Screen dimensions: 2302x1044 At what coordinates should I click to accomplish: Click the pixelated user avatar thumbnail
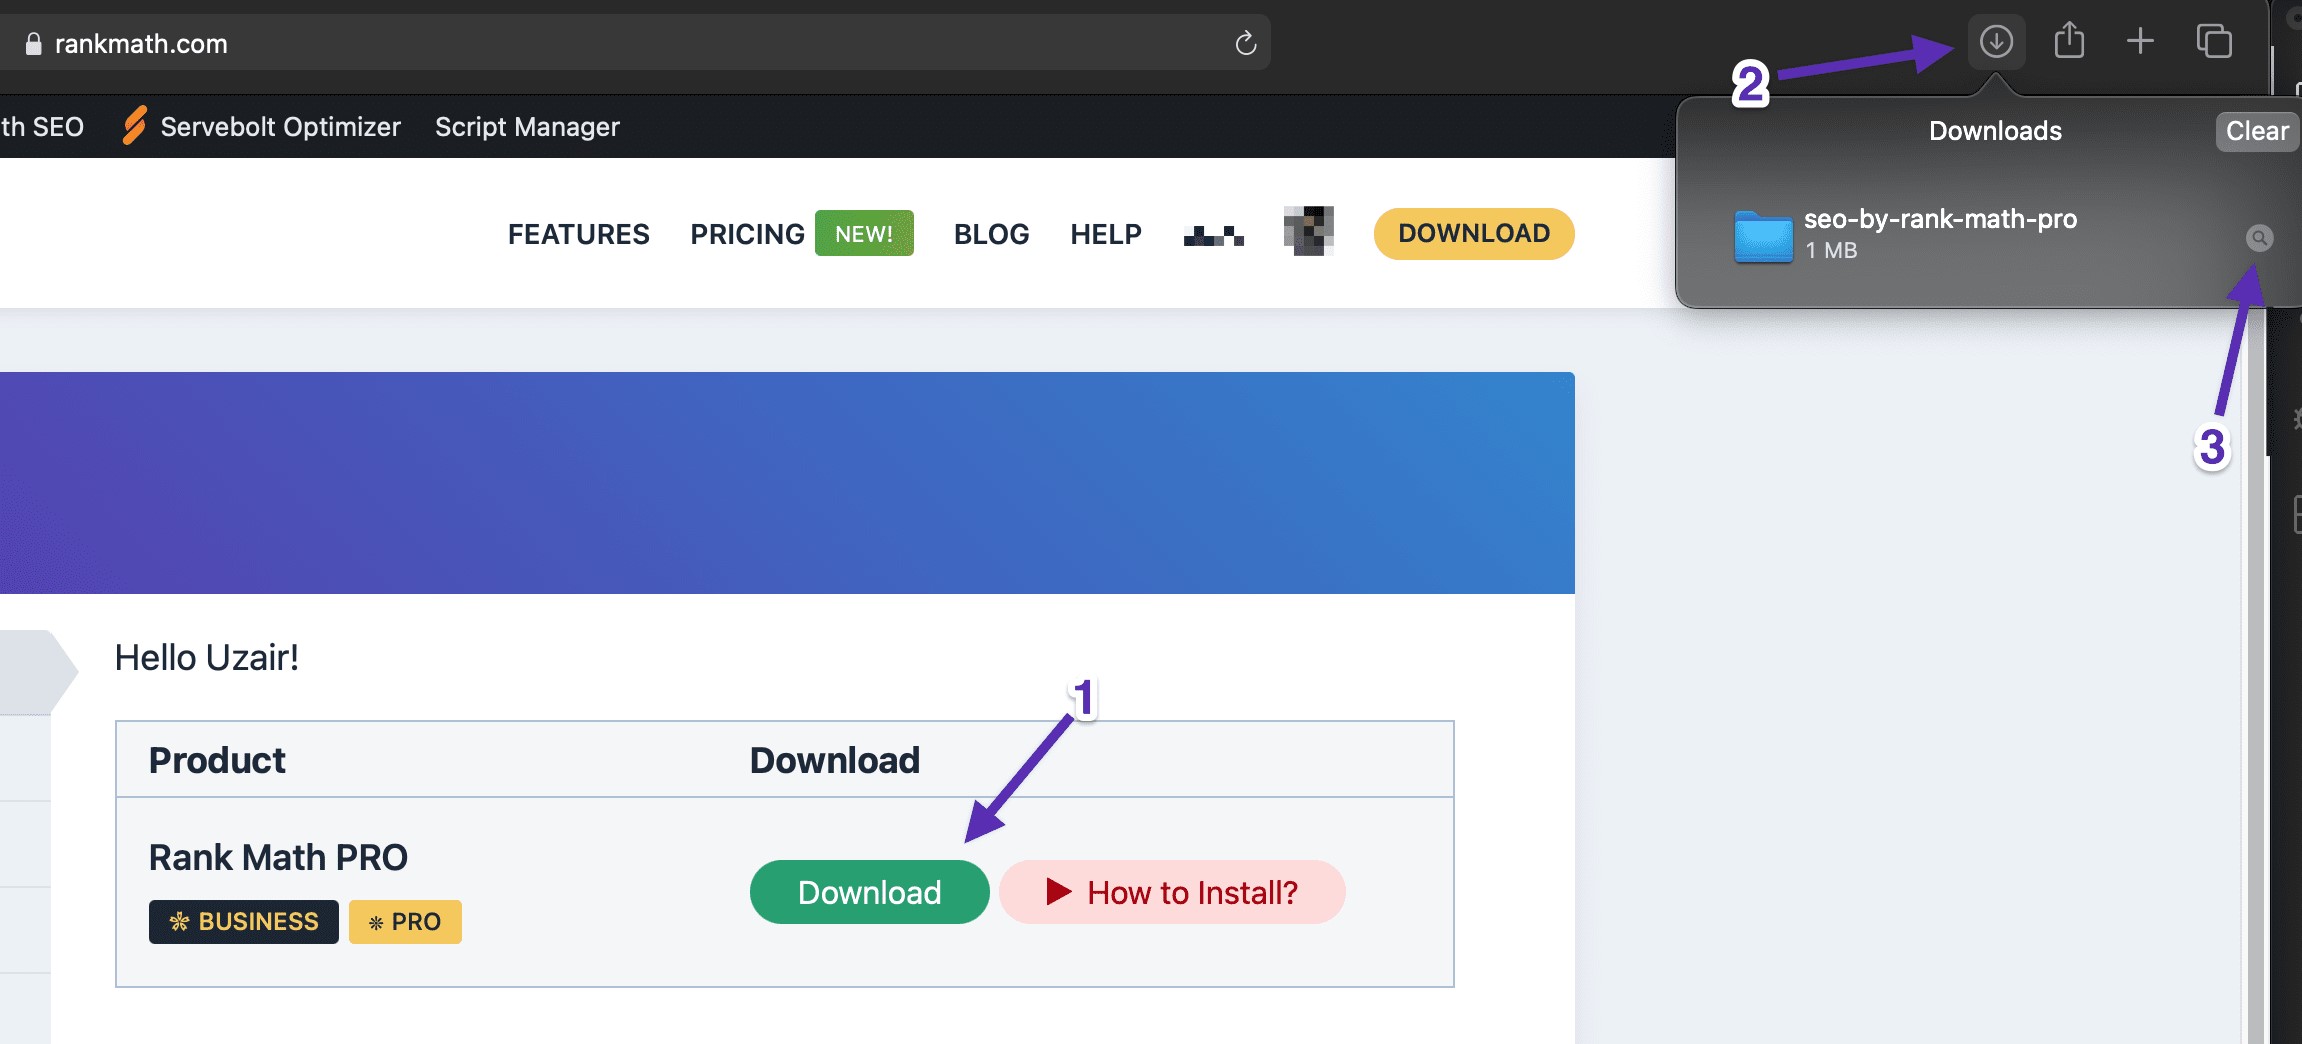click(x=1308, y=231)
